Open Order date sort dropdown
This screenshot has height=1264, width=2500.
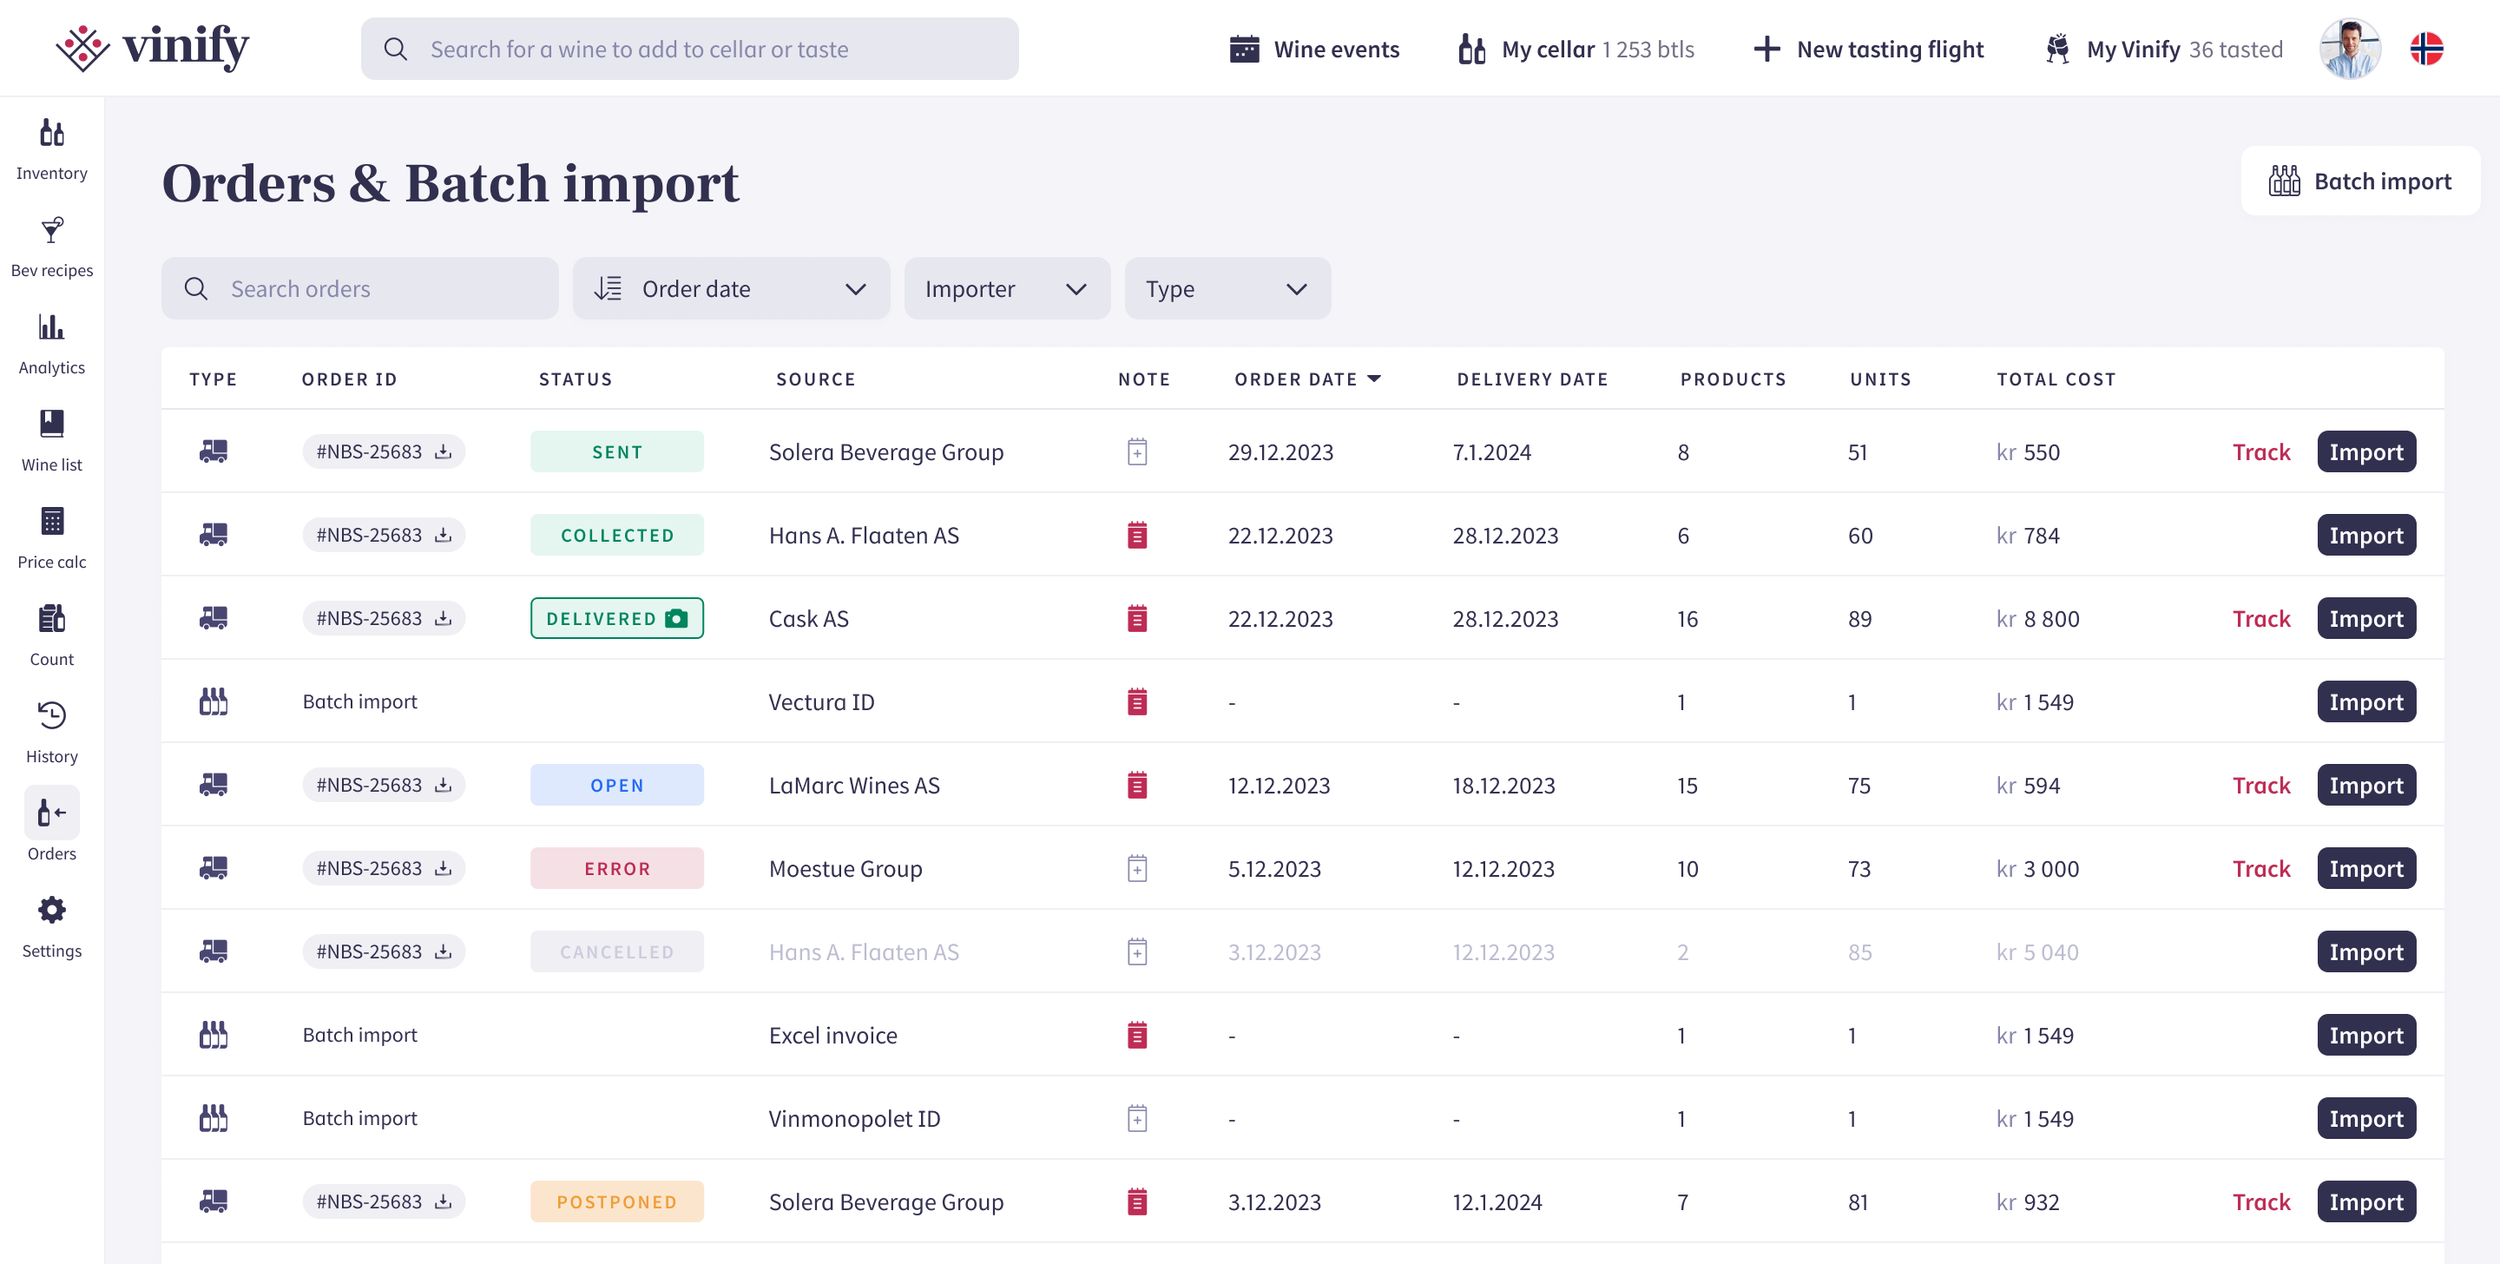(x=731, y=289)
